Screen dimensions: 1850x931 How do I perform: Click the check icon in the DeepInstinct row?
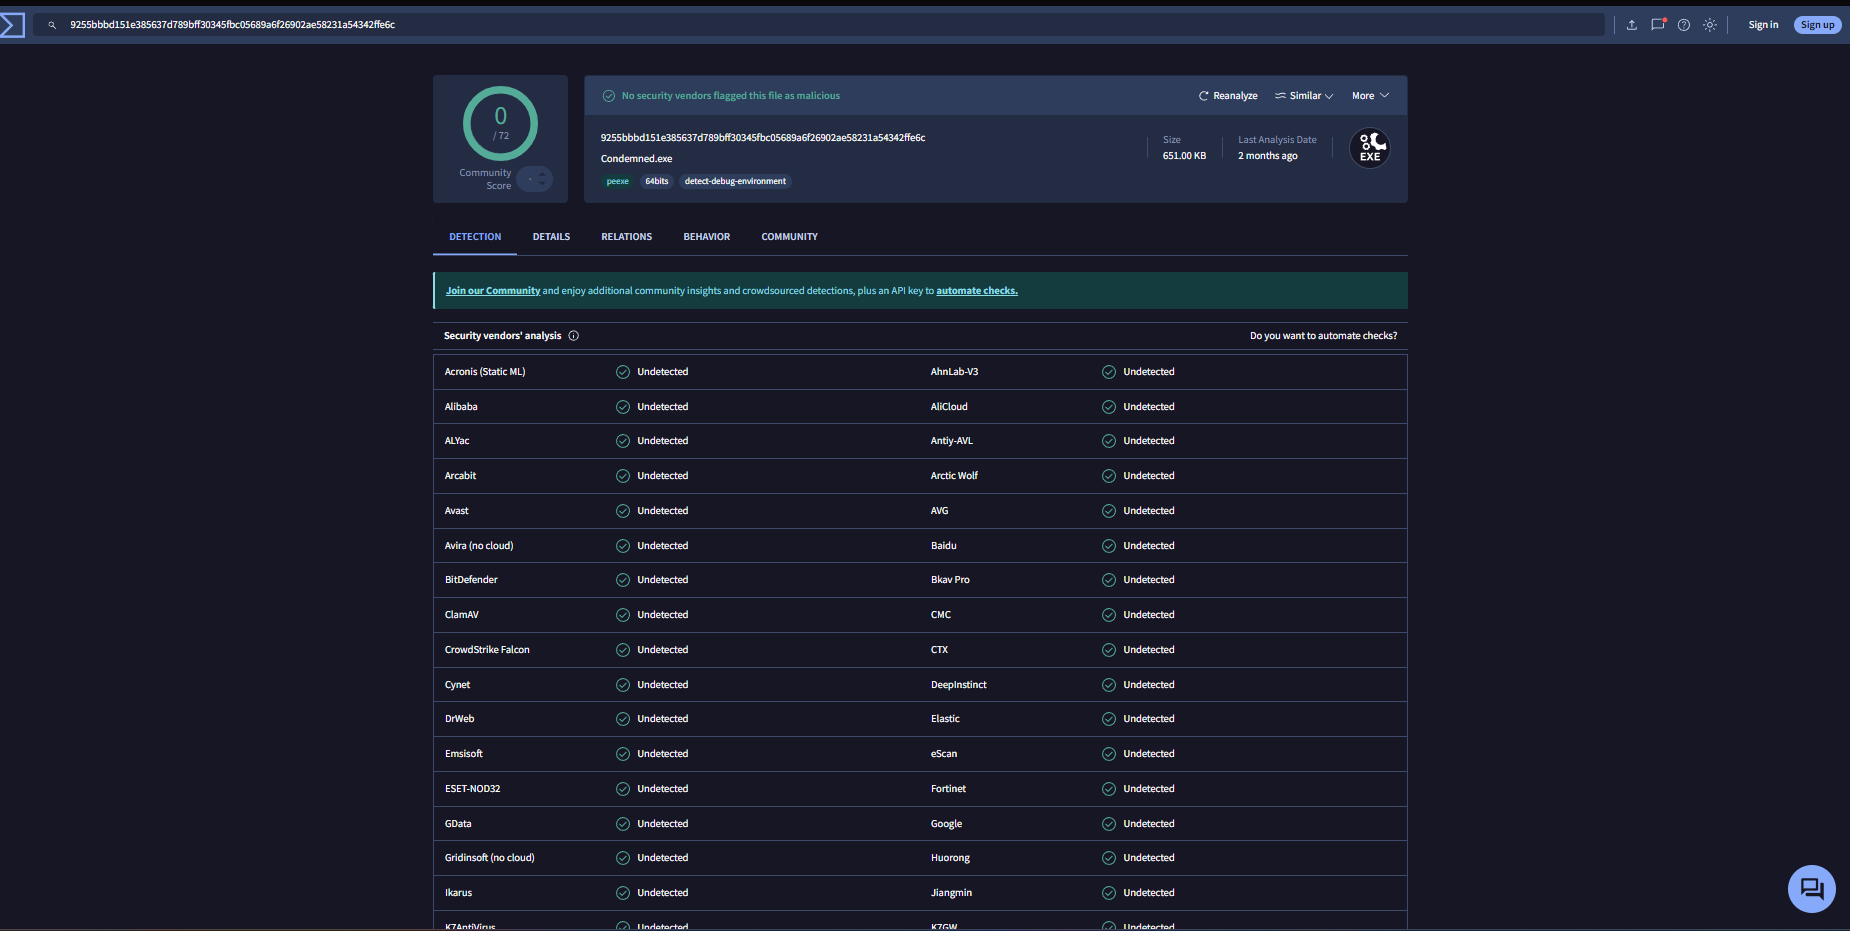coord(1109,685)
